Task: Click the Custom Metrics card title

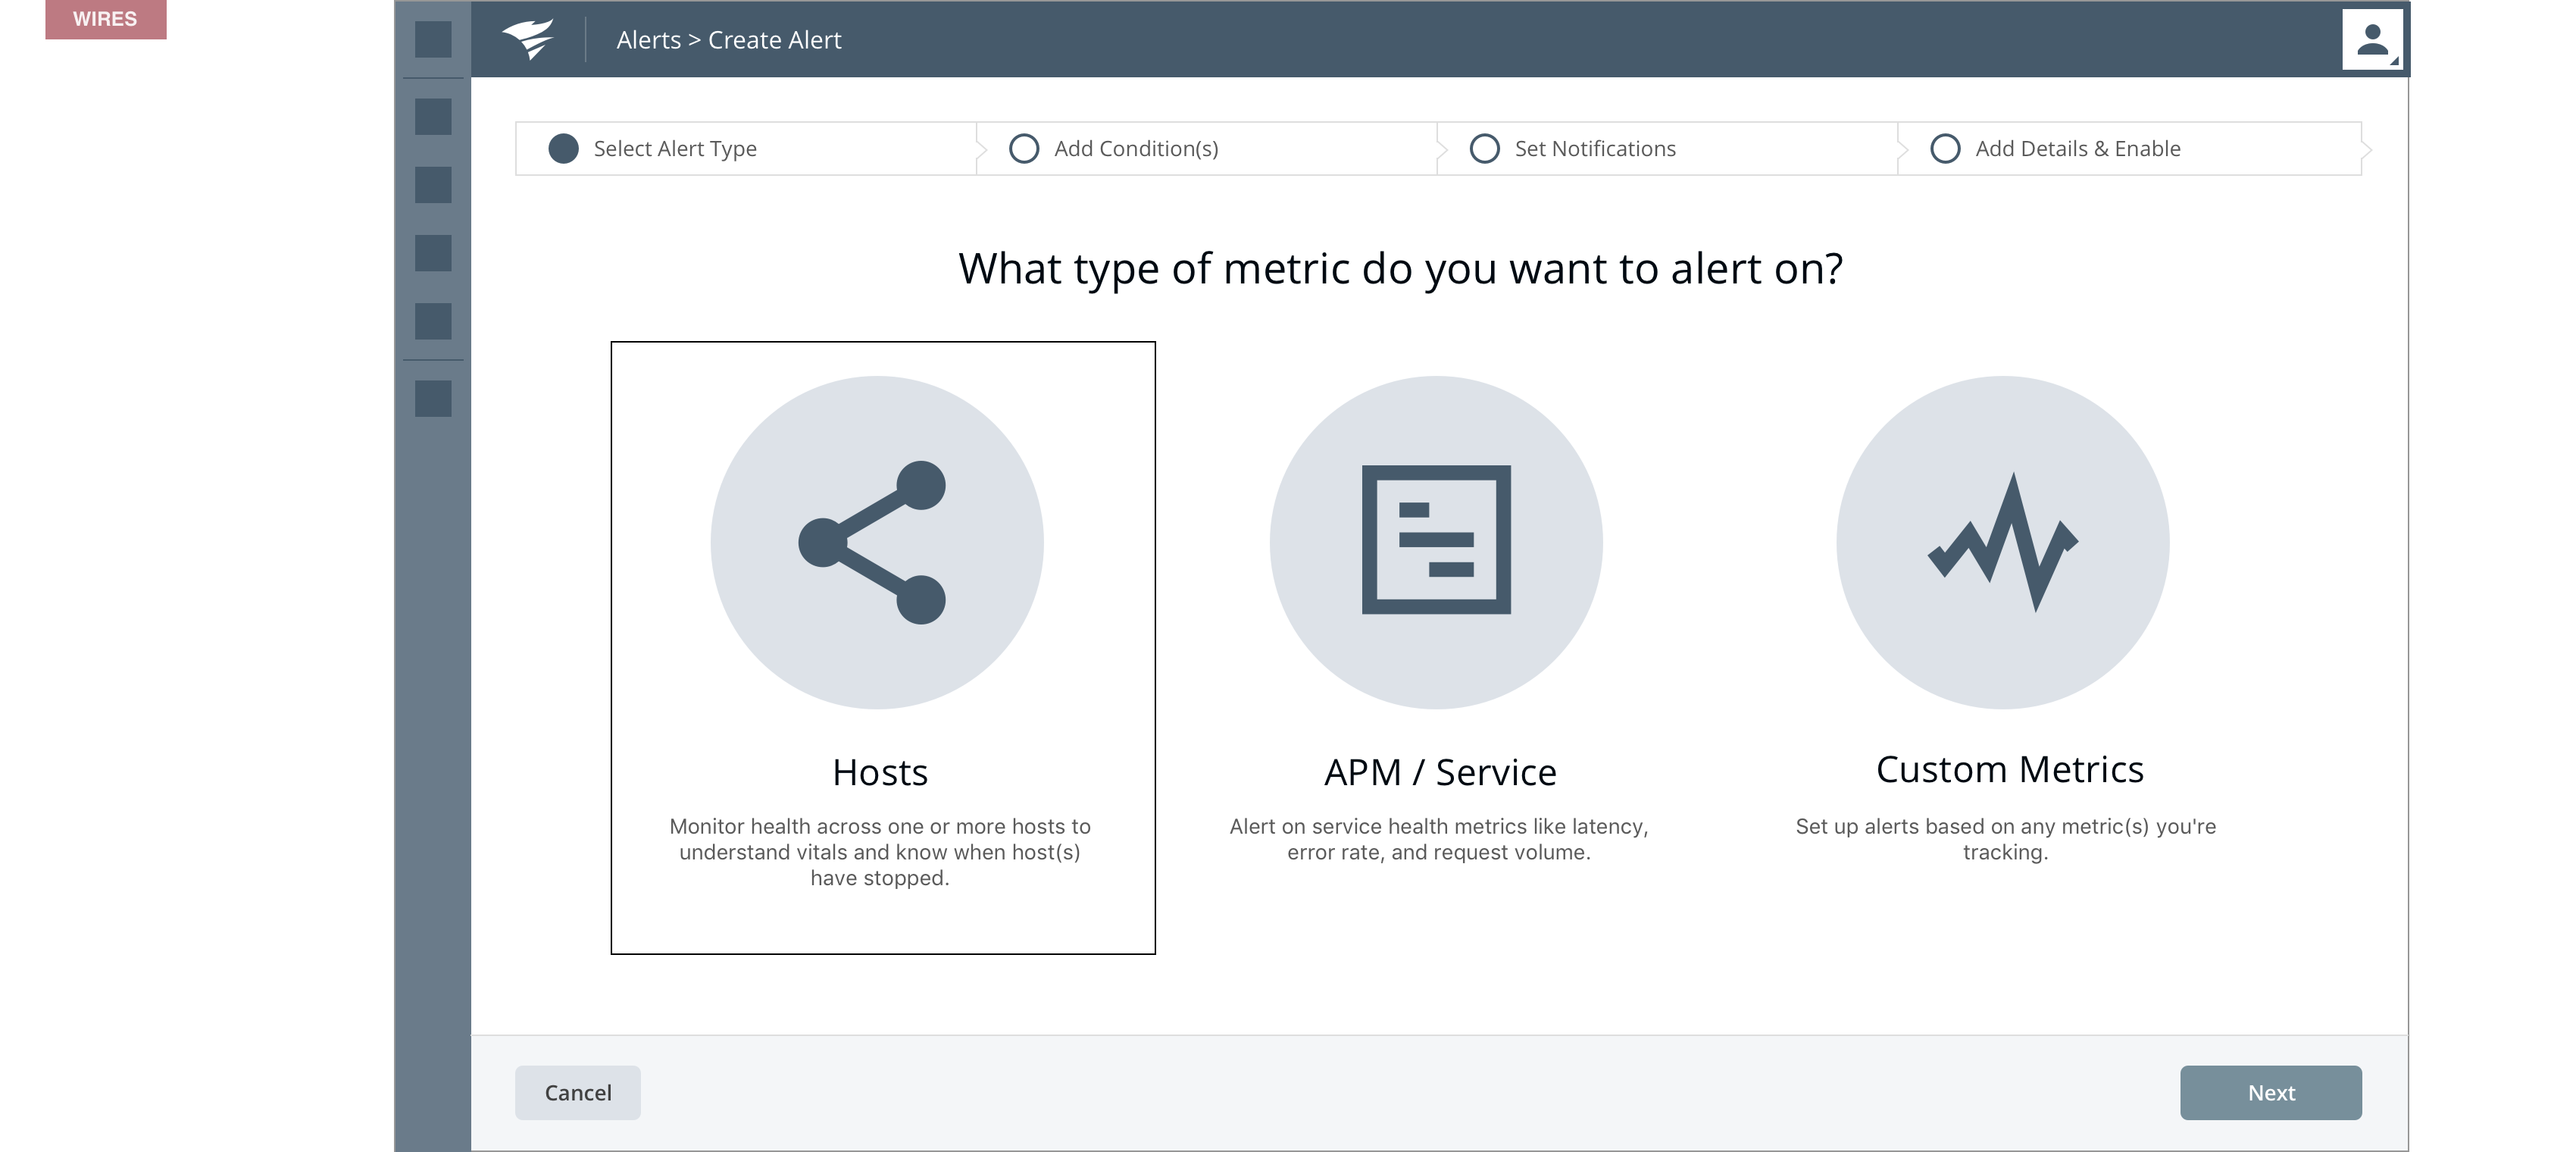Action: pos(2009,769)
